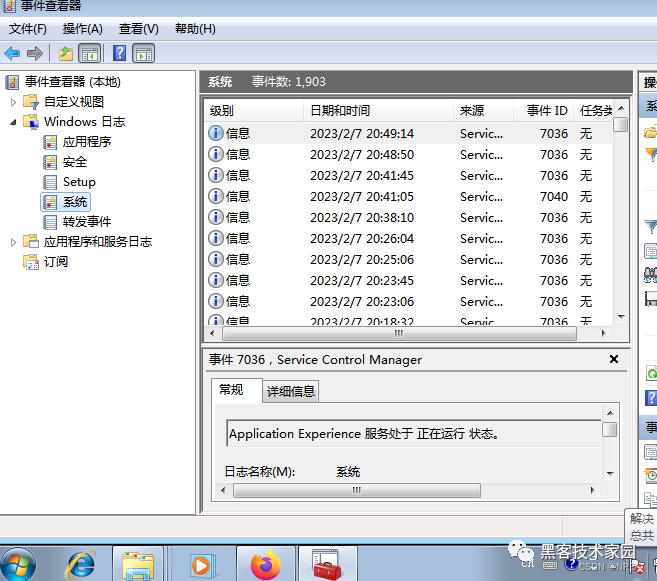Select the event at 2023/2/7 20:48:50
Image resolution: width=657 pixels, height=581 pixels.
click(x=408, y=155)
